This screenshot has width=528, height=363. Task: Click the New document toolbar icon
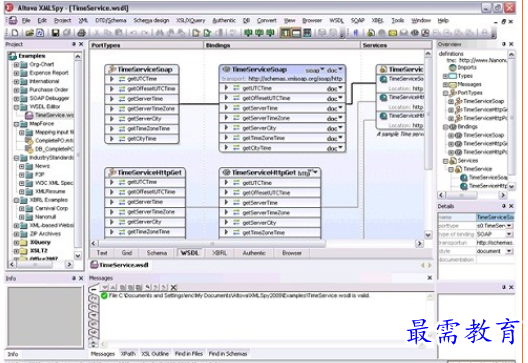15,33
